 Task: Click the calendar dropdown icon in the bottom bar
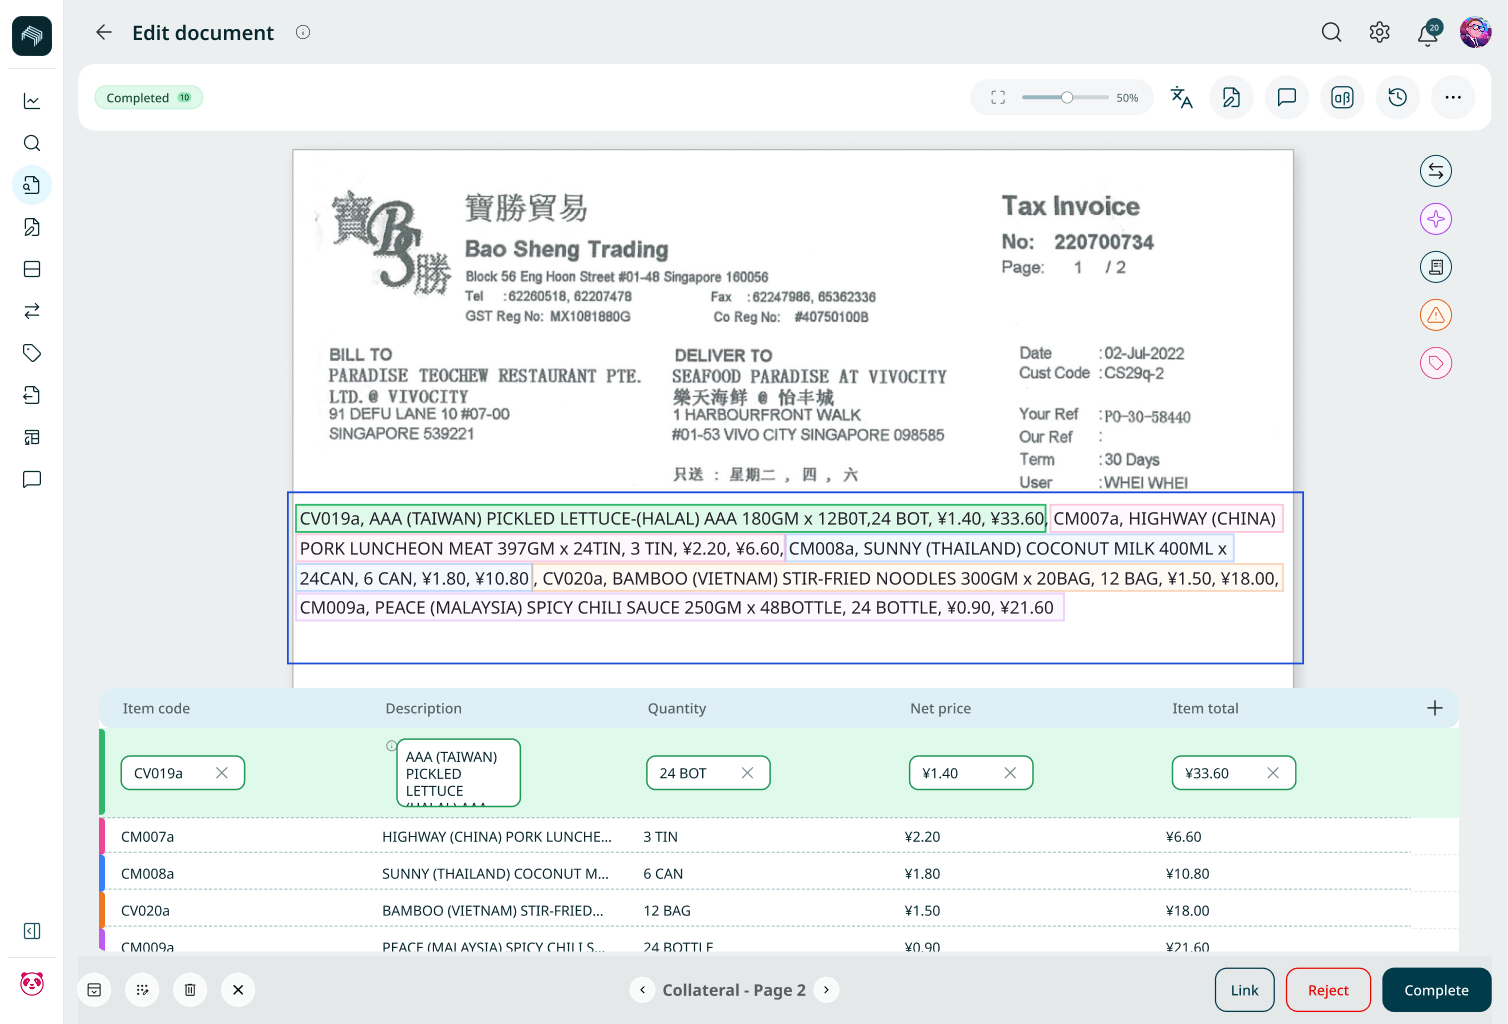pos(94,990)
